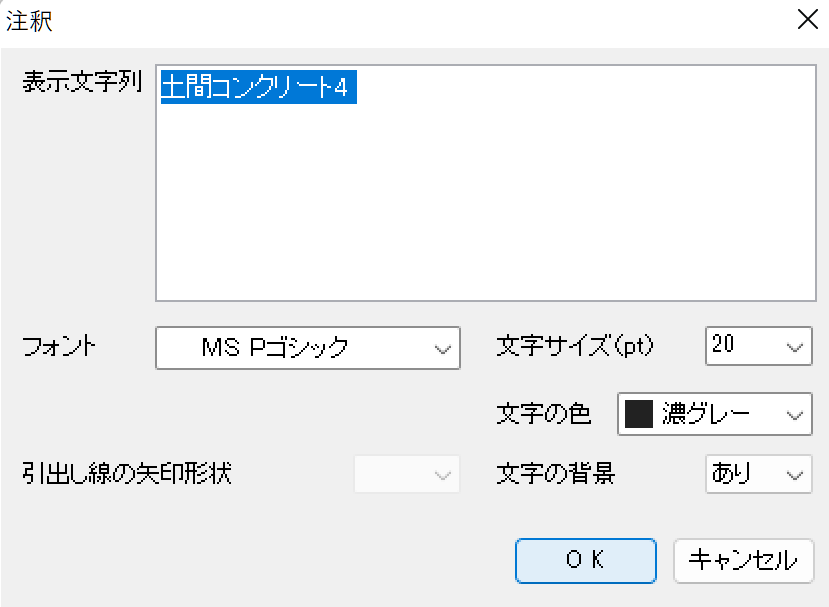Expand the フォント dropdown arrow
The height and width of the screenshot is (607, 829).
click(x=442, y=349)
